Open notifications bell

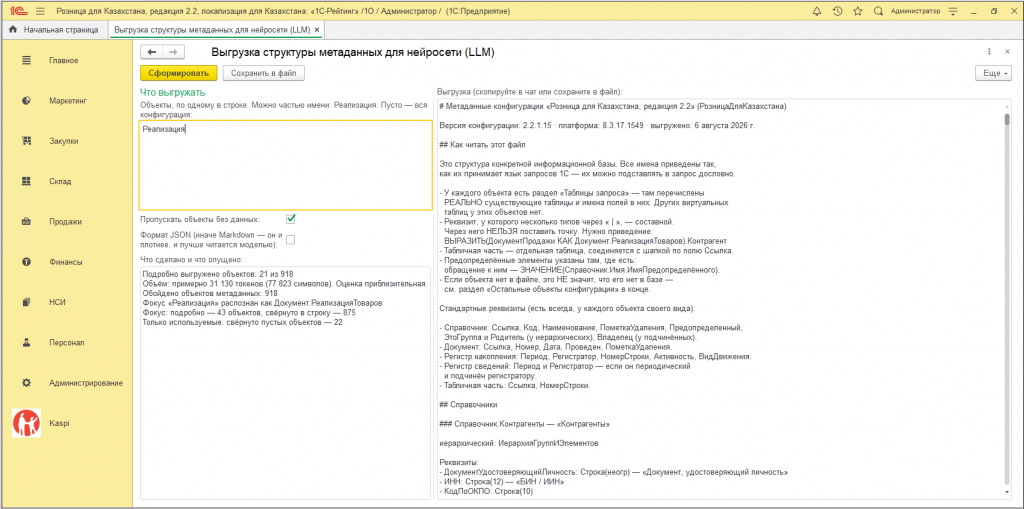click(x=816, y=11)
